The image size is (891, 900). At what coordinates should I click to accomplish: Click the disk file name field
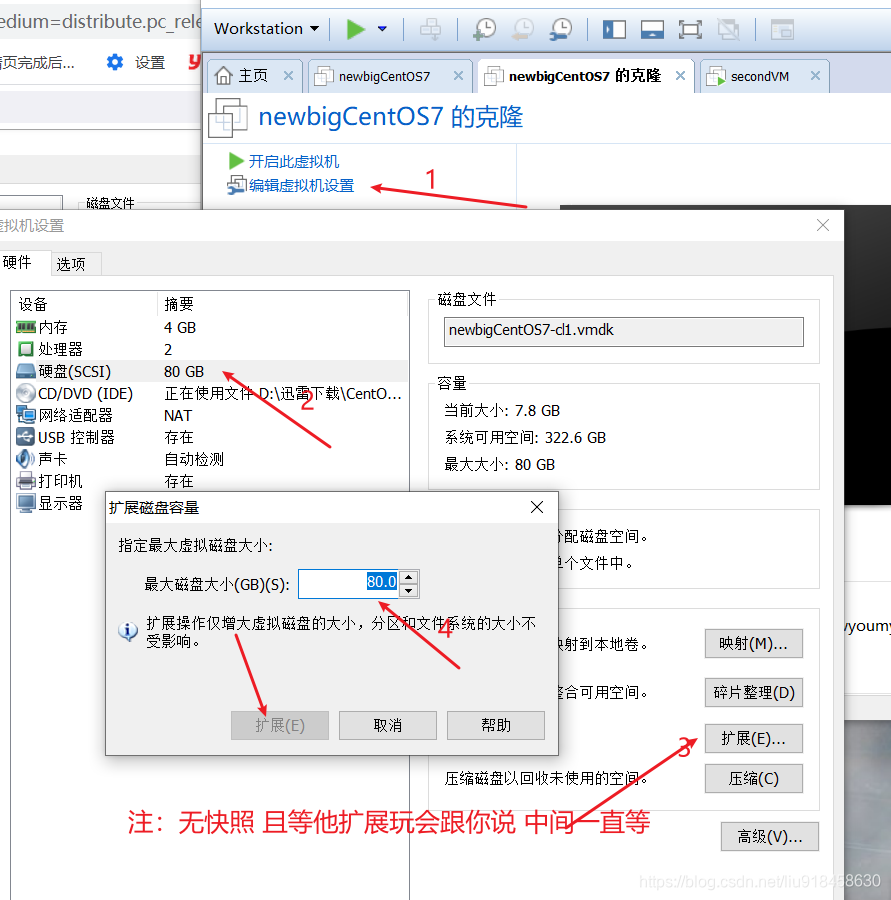(x=623, y=331)
